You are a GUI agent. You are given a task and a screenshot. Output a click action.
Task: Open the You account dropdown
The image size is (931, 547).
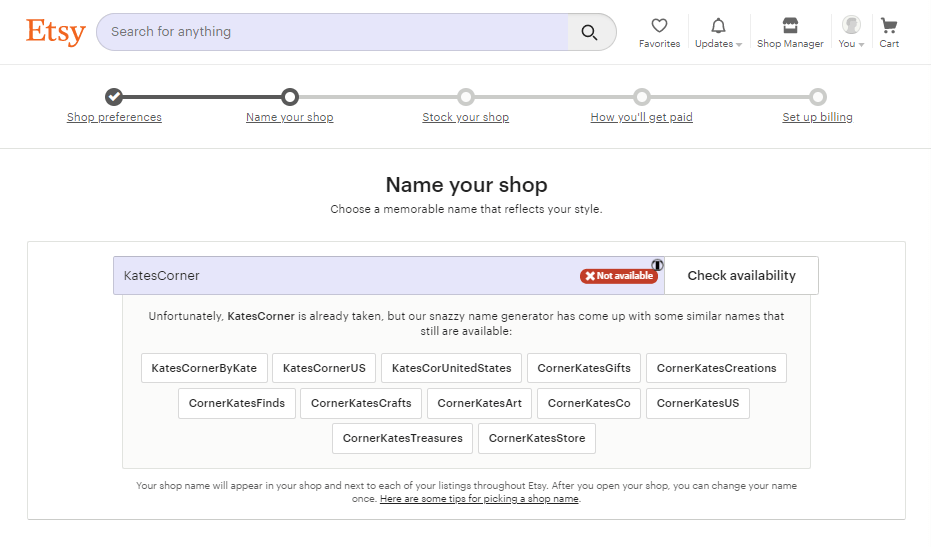tap(851, 33)
